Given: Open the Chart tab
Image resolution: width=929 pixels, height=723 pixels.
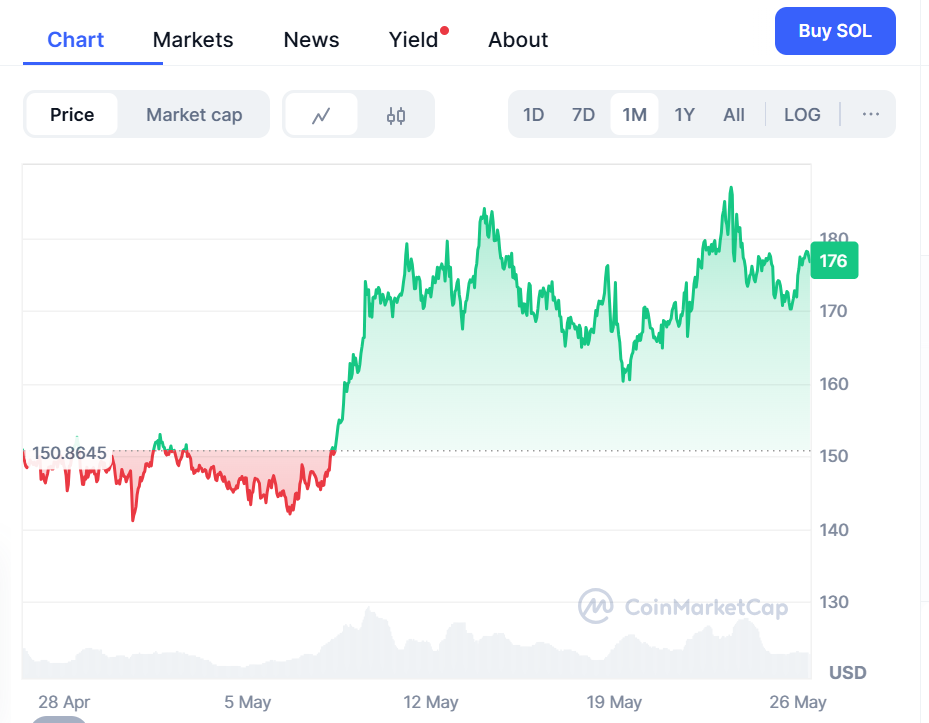Looking at the screenshot, I should click(75, 40).
